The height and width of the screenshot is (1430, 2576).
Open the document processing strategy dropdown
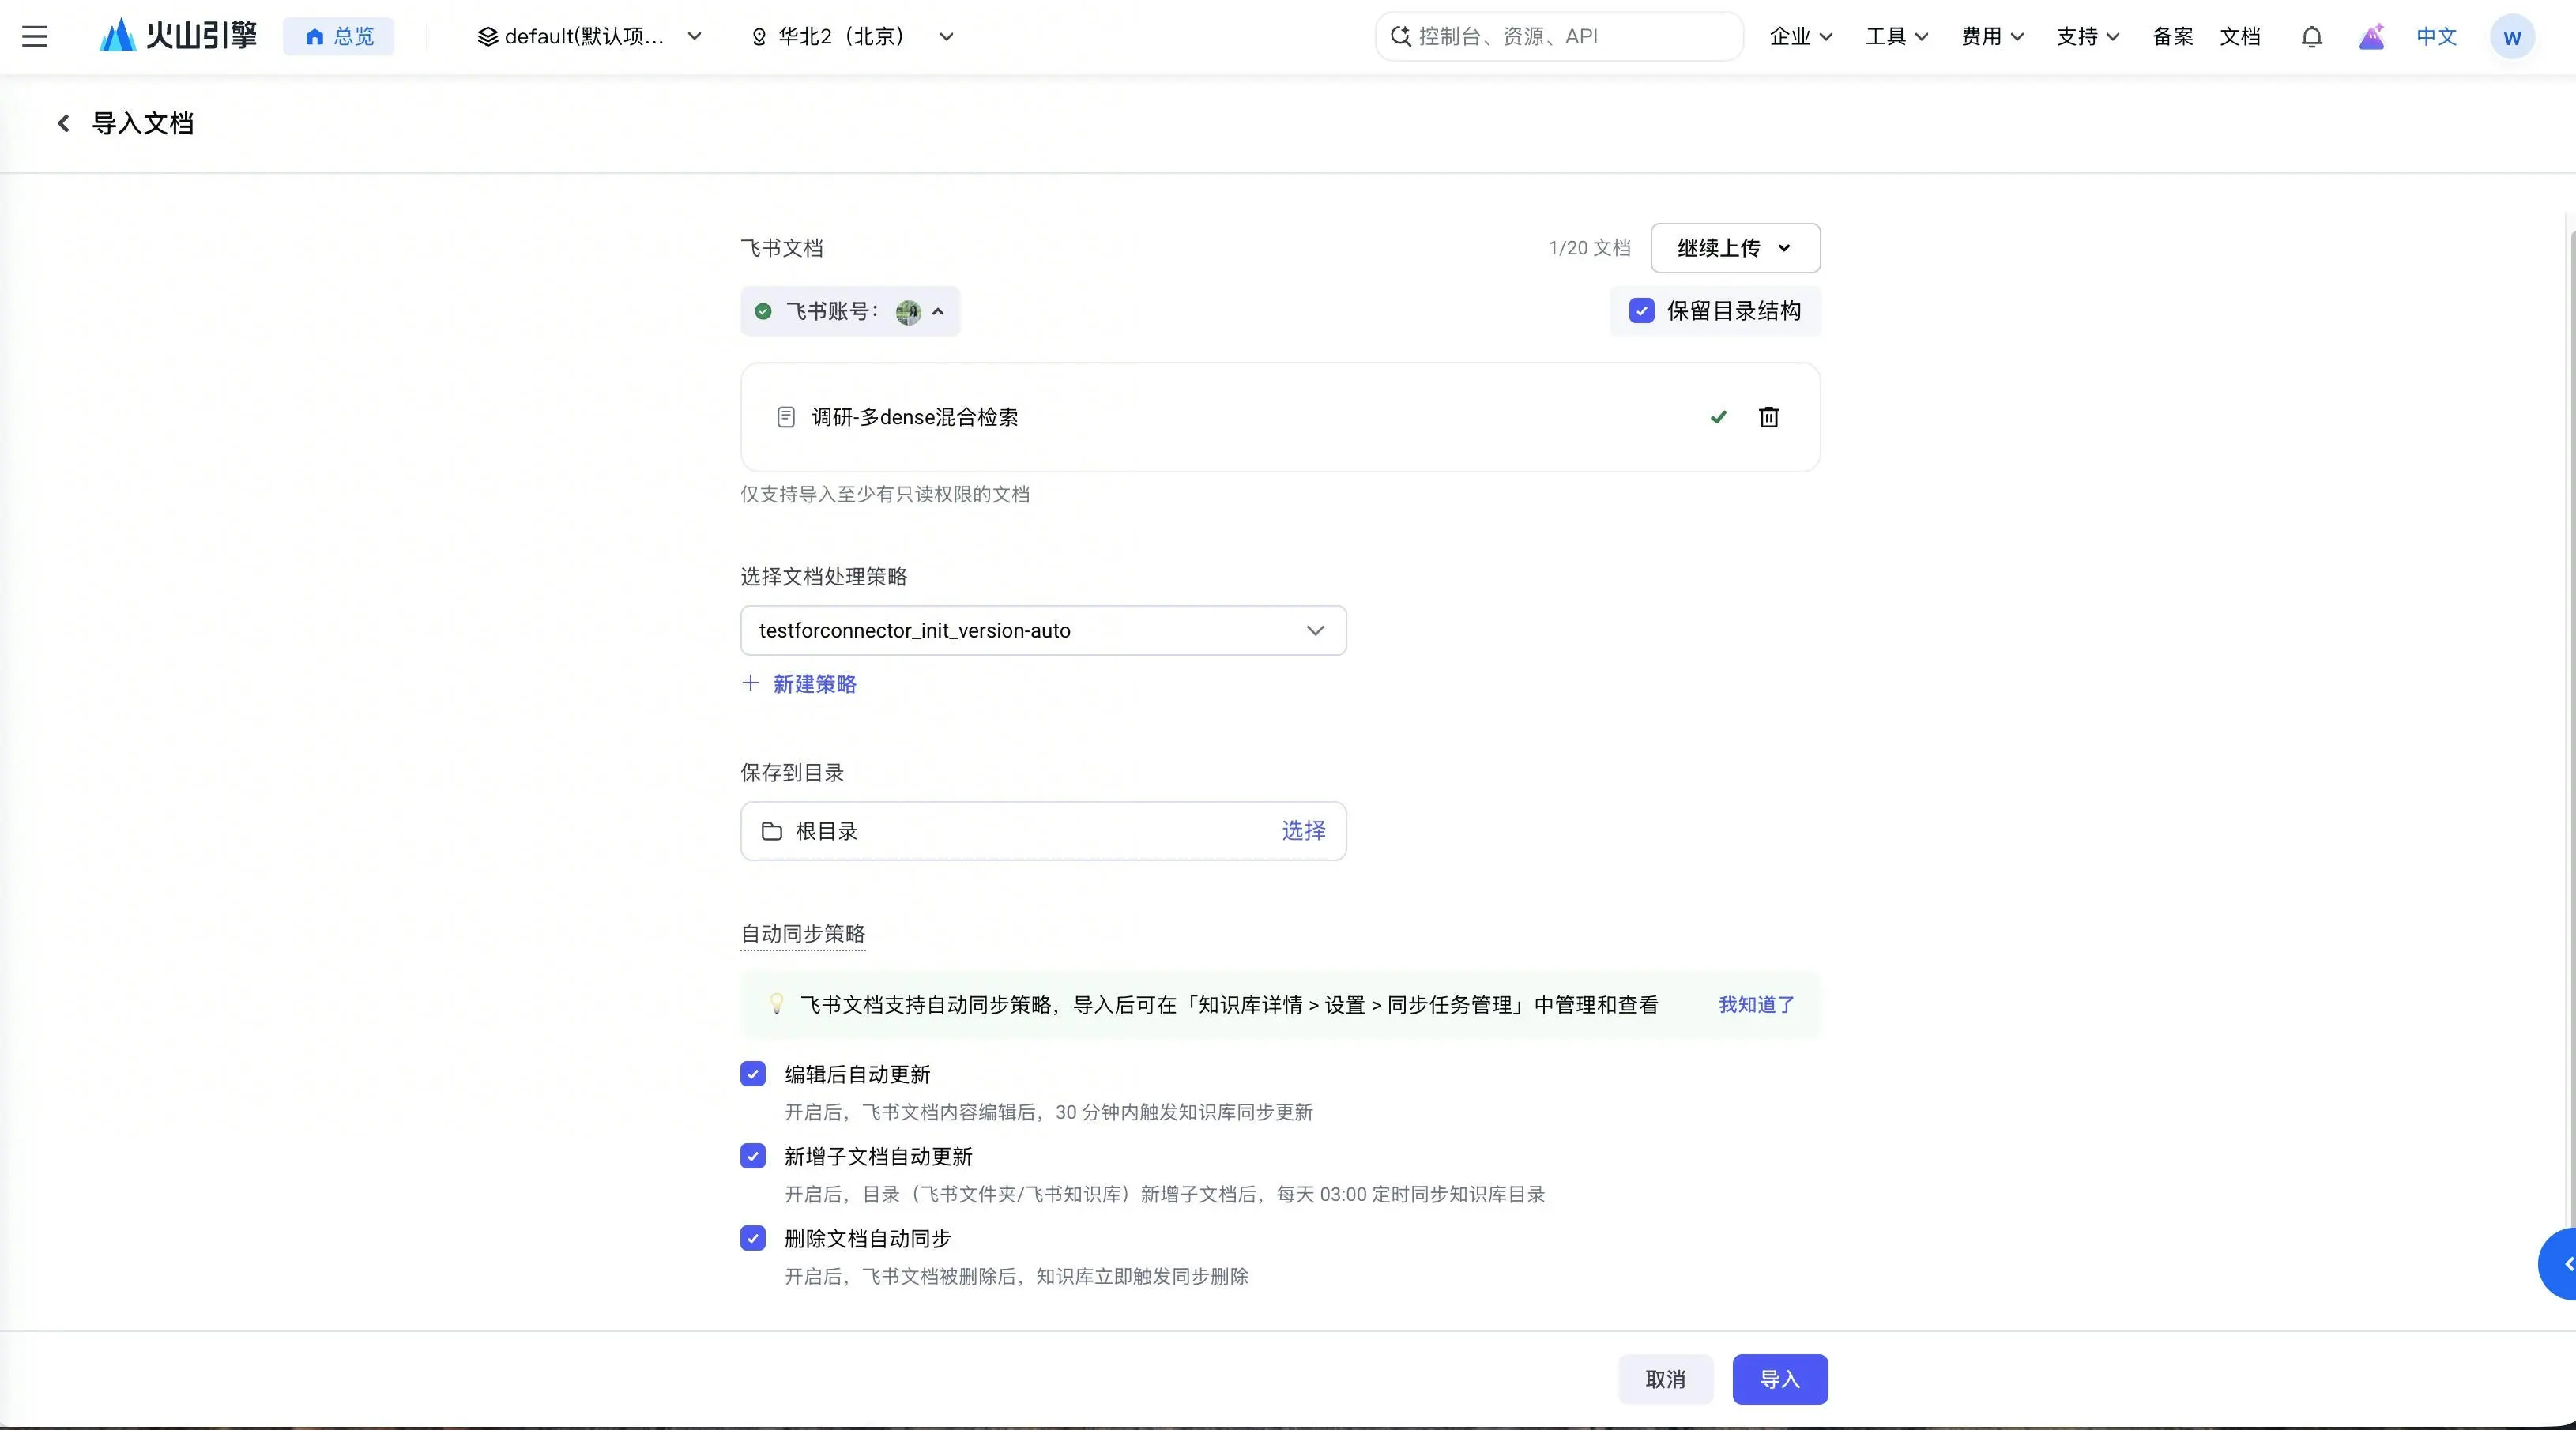1043,630
